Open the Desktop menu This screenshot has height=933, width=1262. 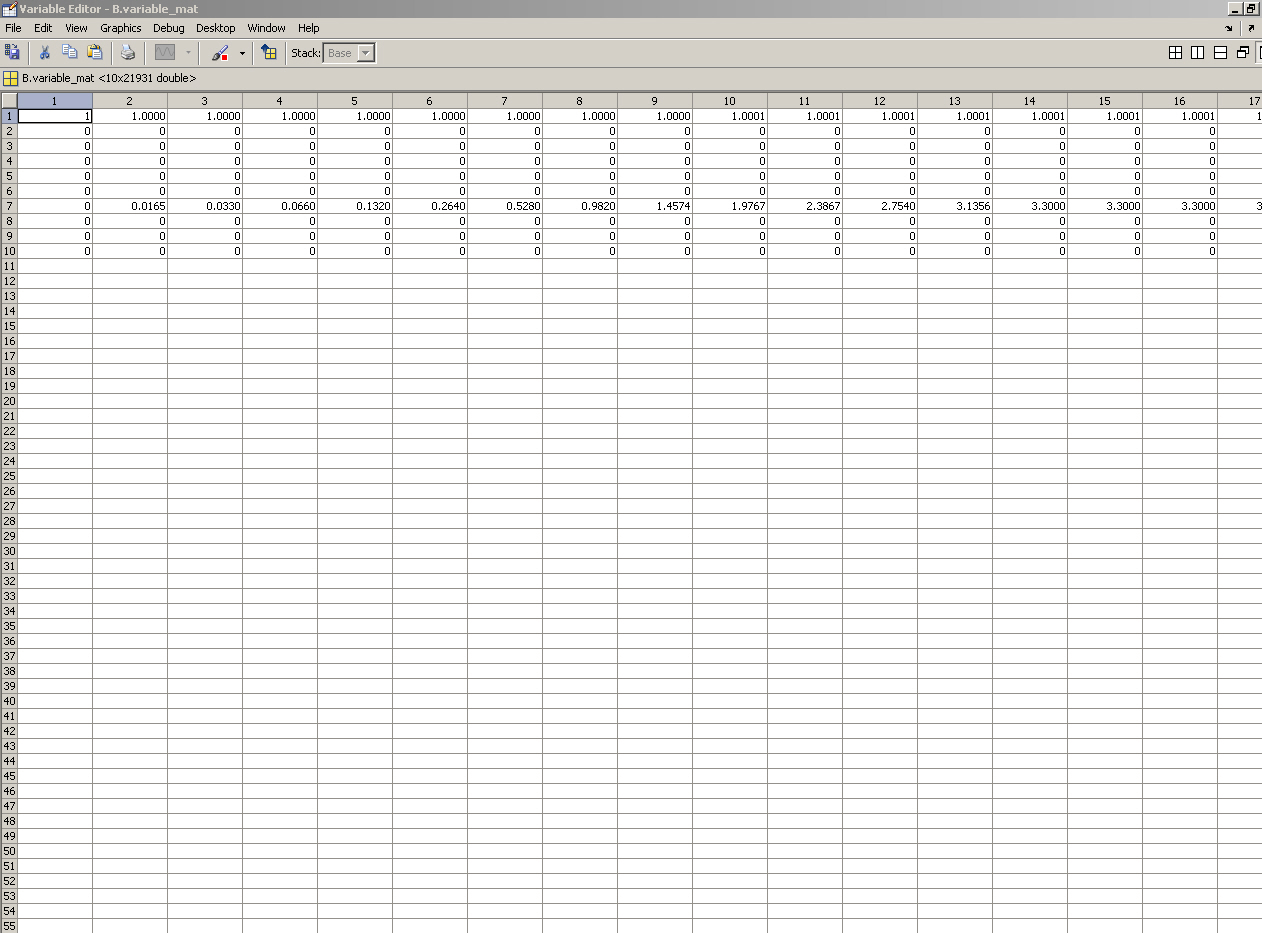pos(216,28)
